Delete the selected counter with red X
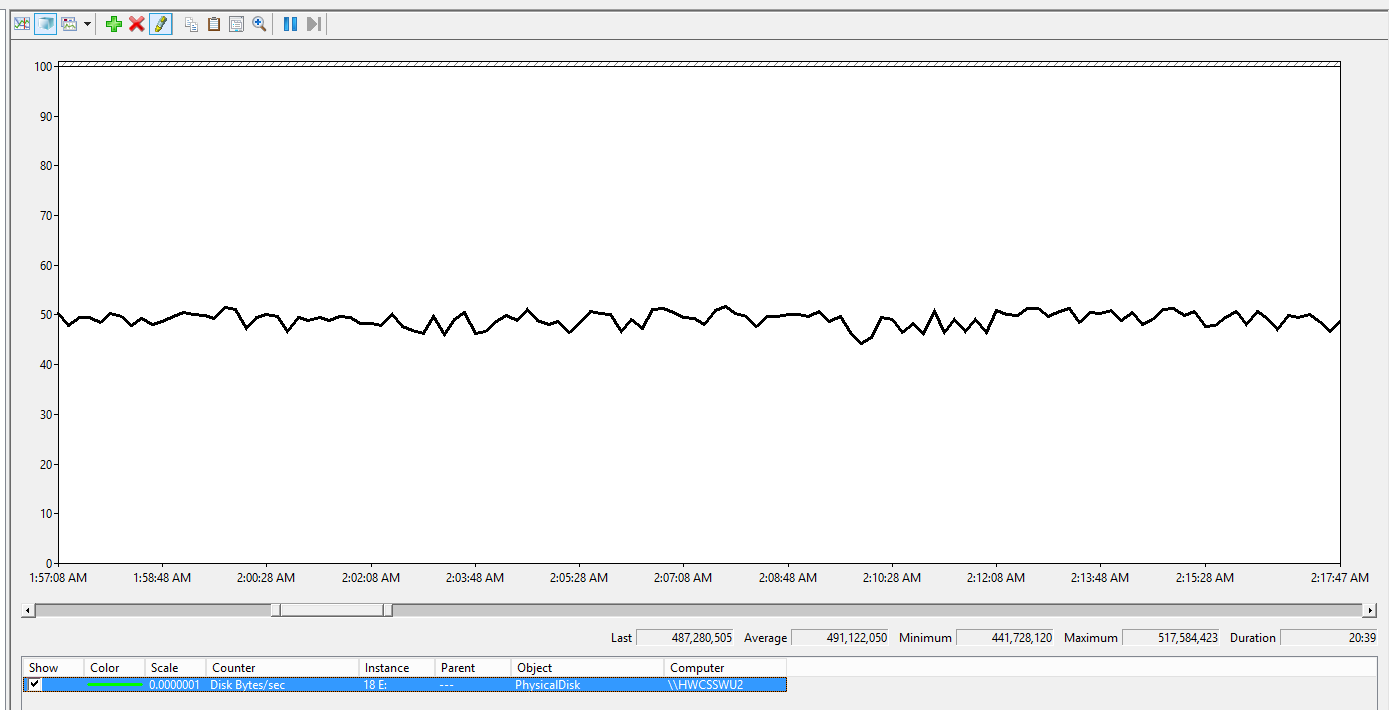The image size is (1389, 710). click(137, 24)
